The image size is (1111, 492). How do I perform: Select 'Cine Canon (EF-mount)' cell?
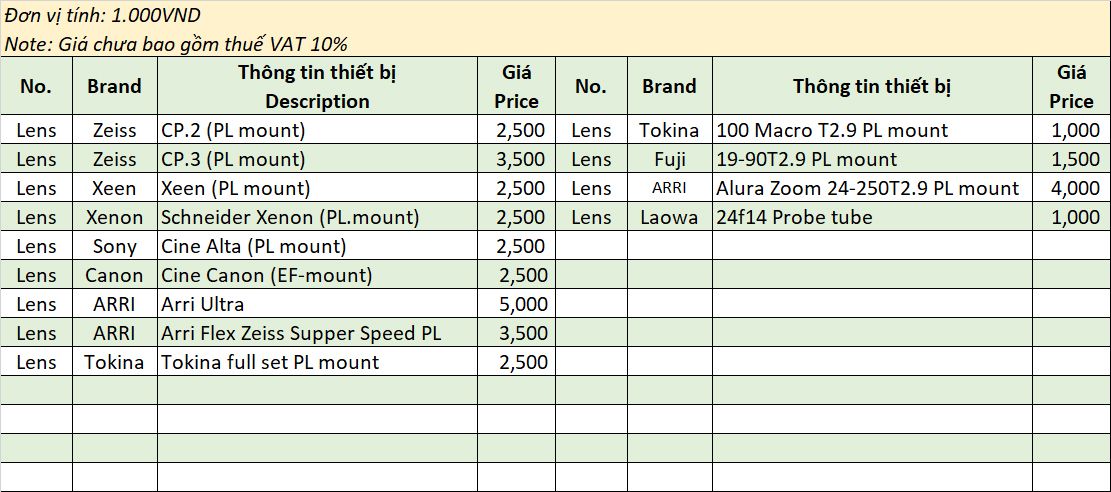317,275
